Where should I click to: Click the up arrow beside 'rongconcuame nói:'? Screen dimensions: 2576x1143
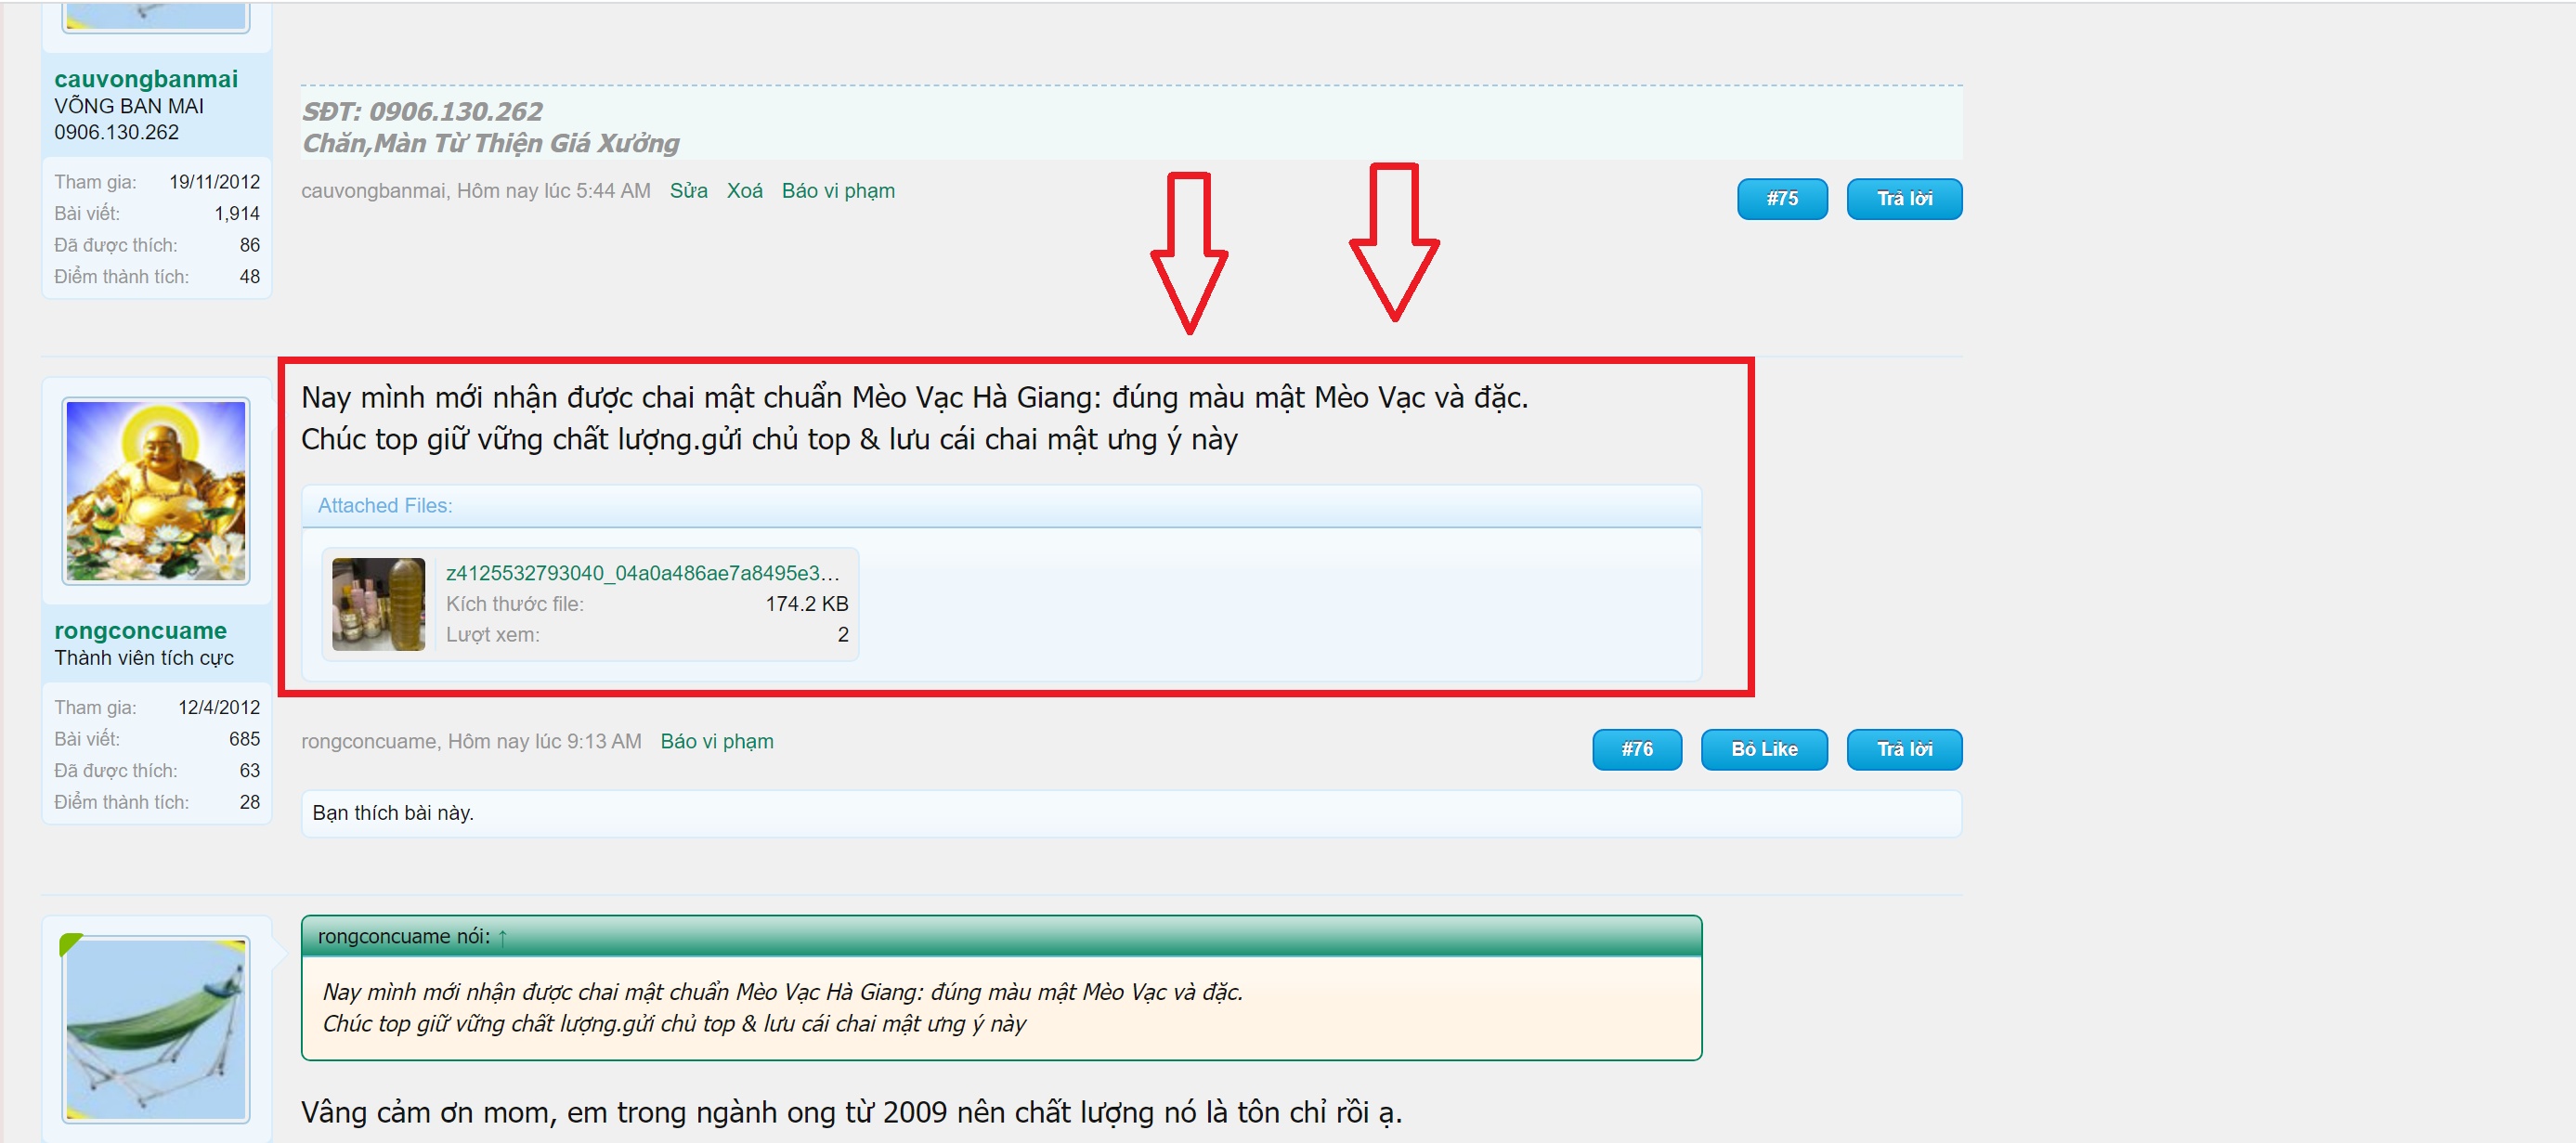click(x=503, y=937)
